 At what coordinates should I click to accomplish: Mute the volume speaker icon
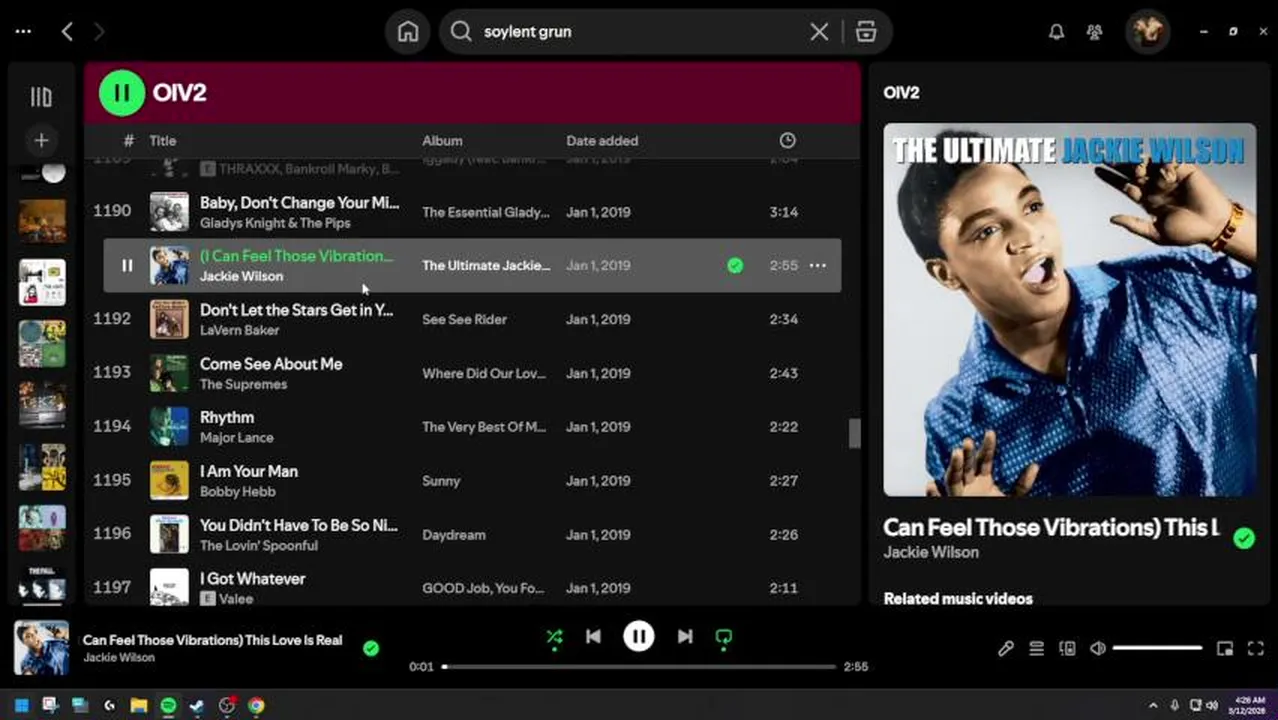[1098, 649]
